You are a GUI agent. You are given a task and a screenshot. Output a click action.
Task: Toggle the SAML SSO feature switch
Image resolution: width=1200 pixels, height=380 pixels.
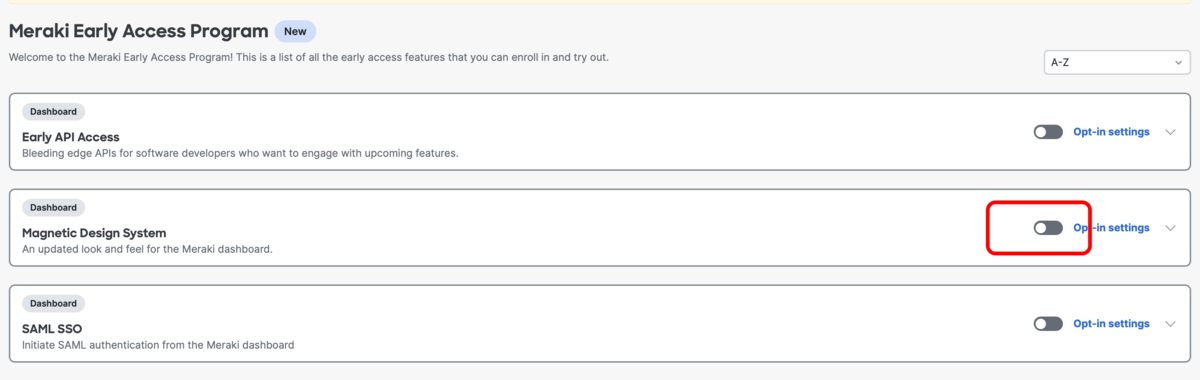coord(1048,324)
